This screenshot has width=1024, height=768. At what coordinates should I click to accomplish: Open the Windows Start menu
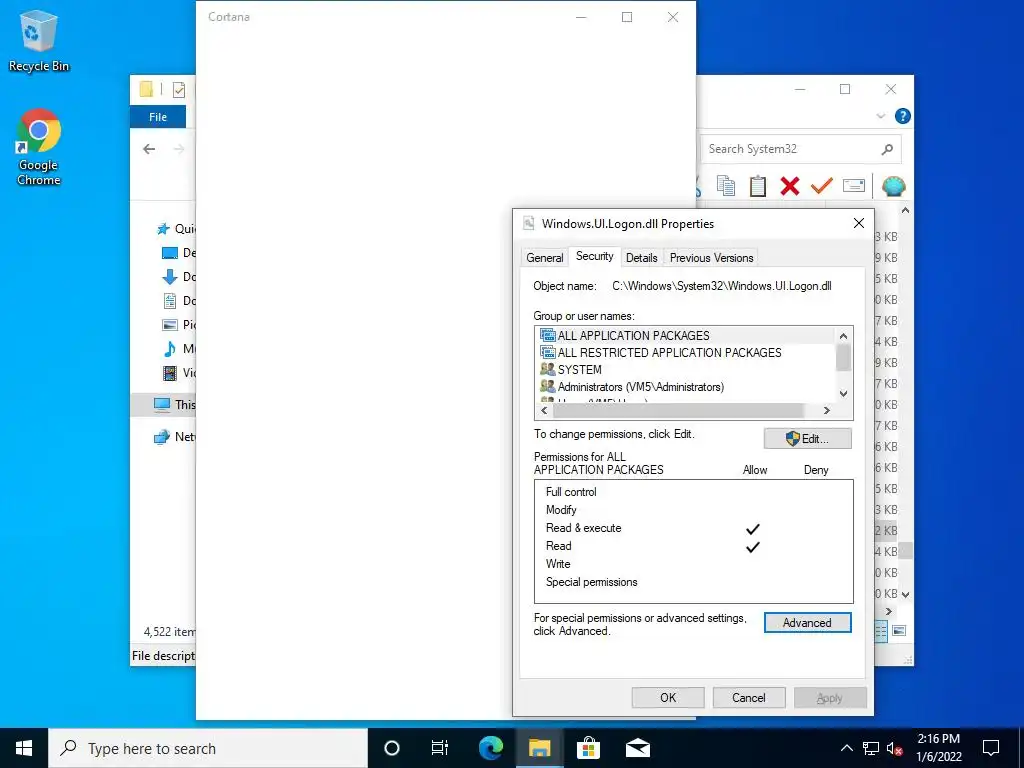pos(24,748)
